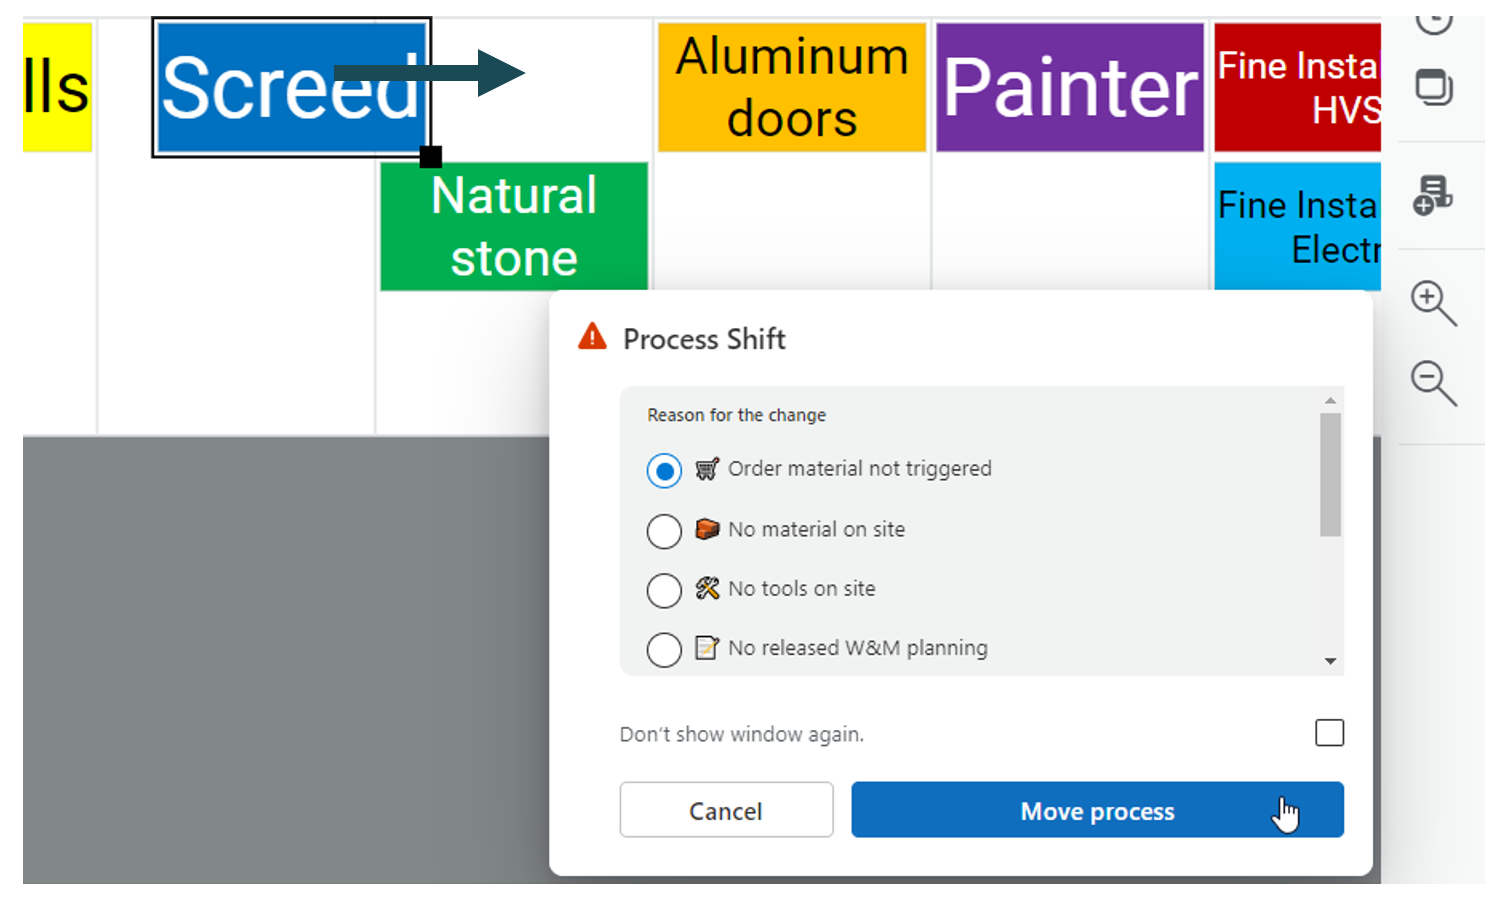Click the crossed tools icon in the reasons list
This screenshot has width=1492, height=901.
[707, 589]
